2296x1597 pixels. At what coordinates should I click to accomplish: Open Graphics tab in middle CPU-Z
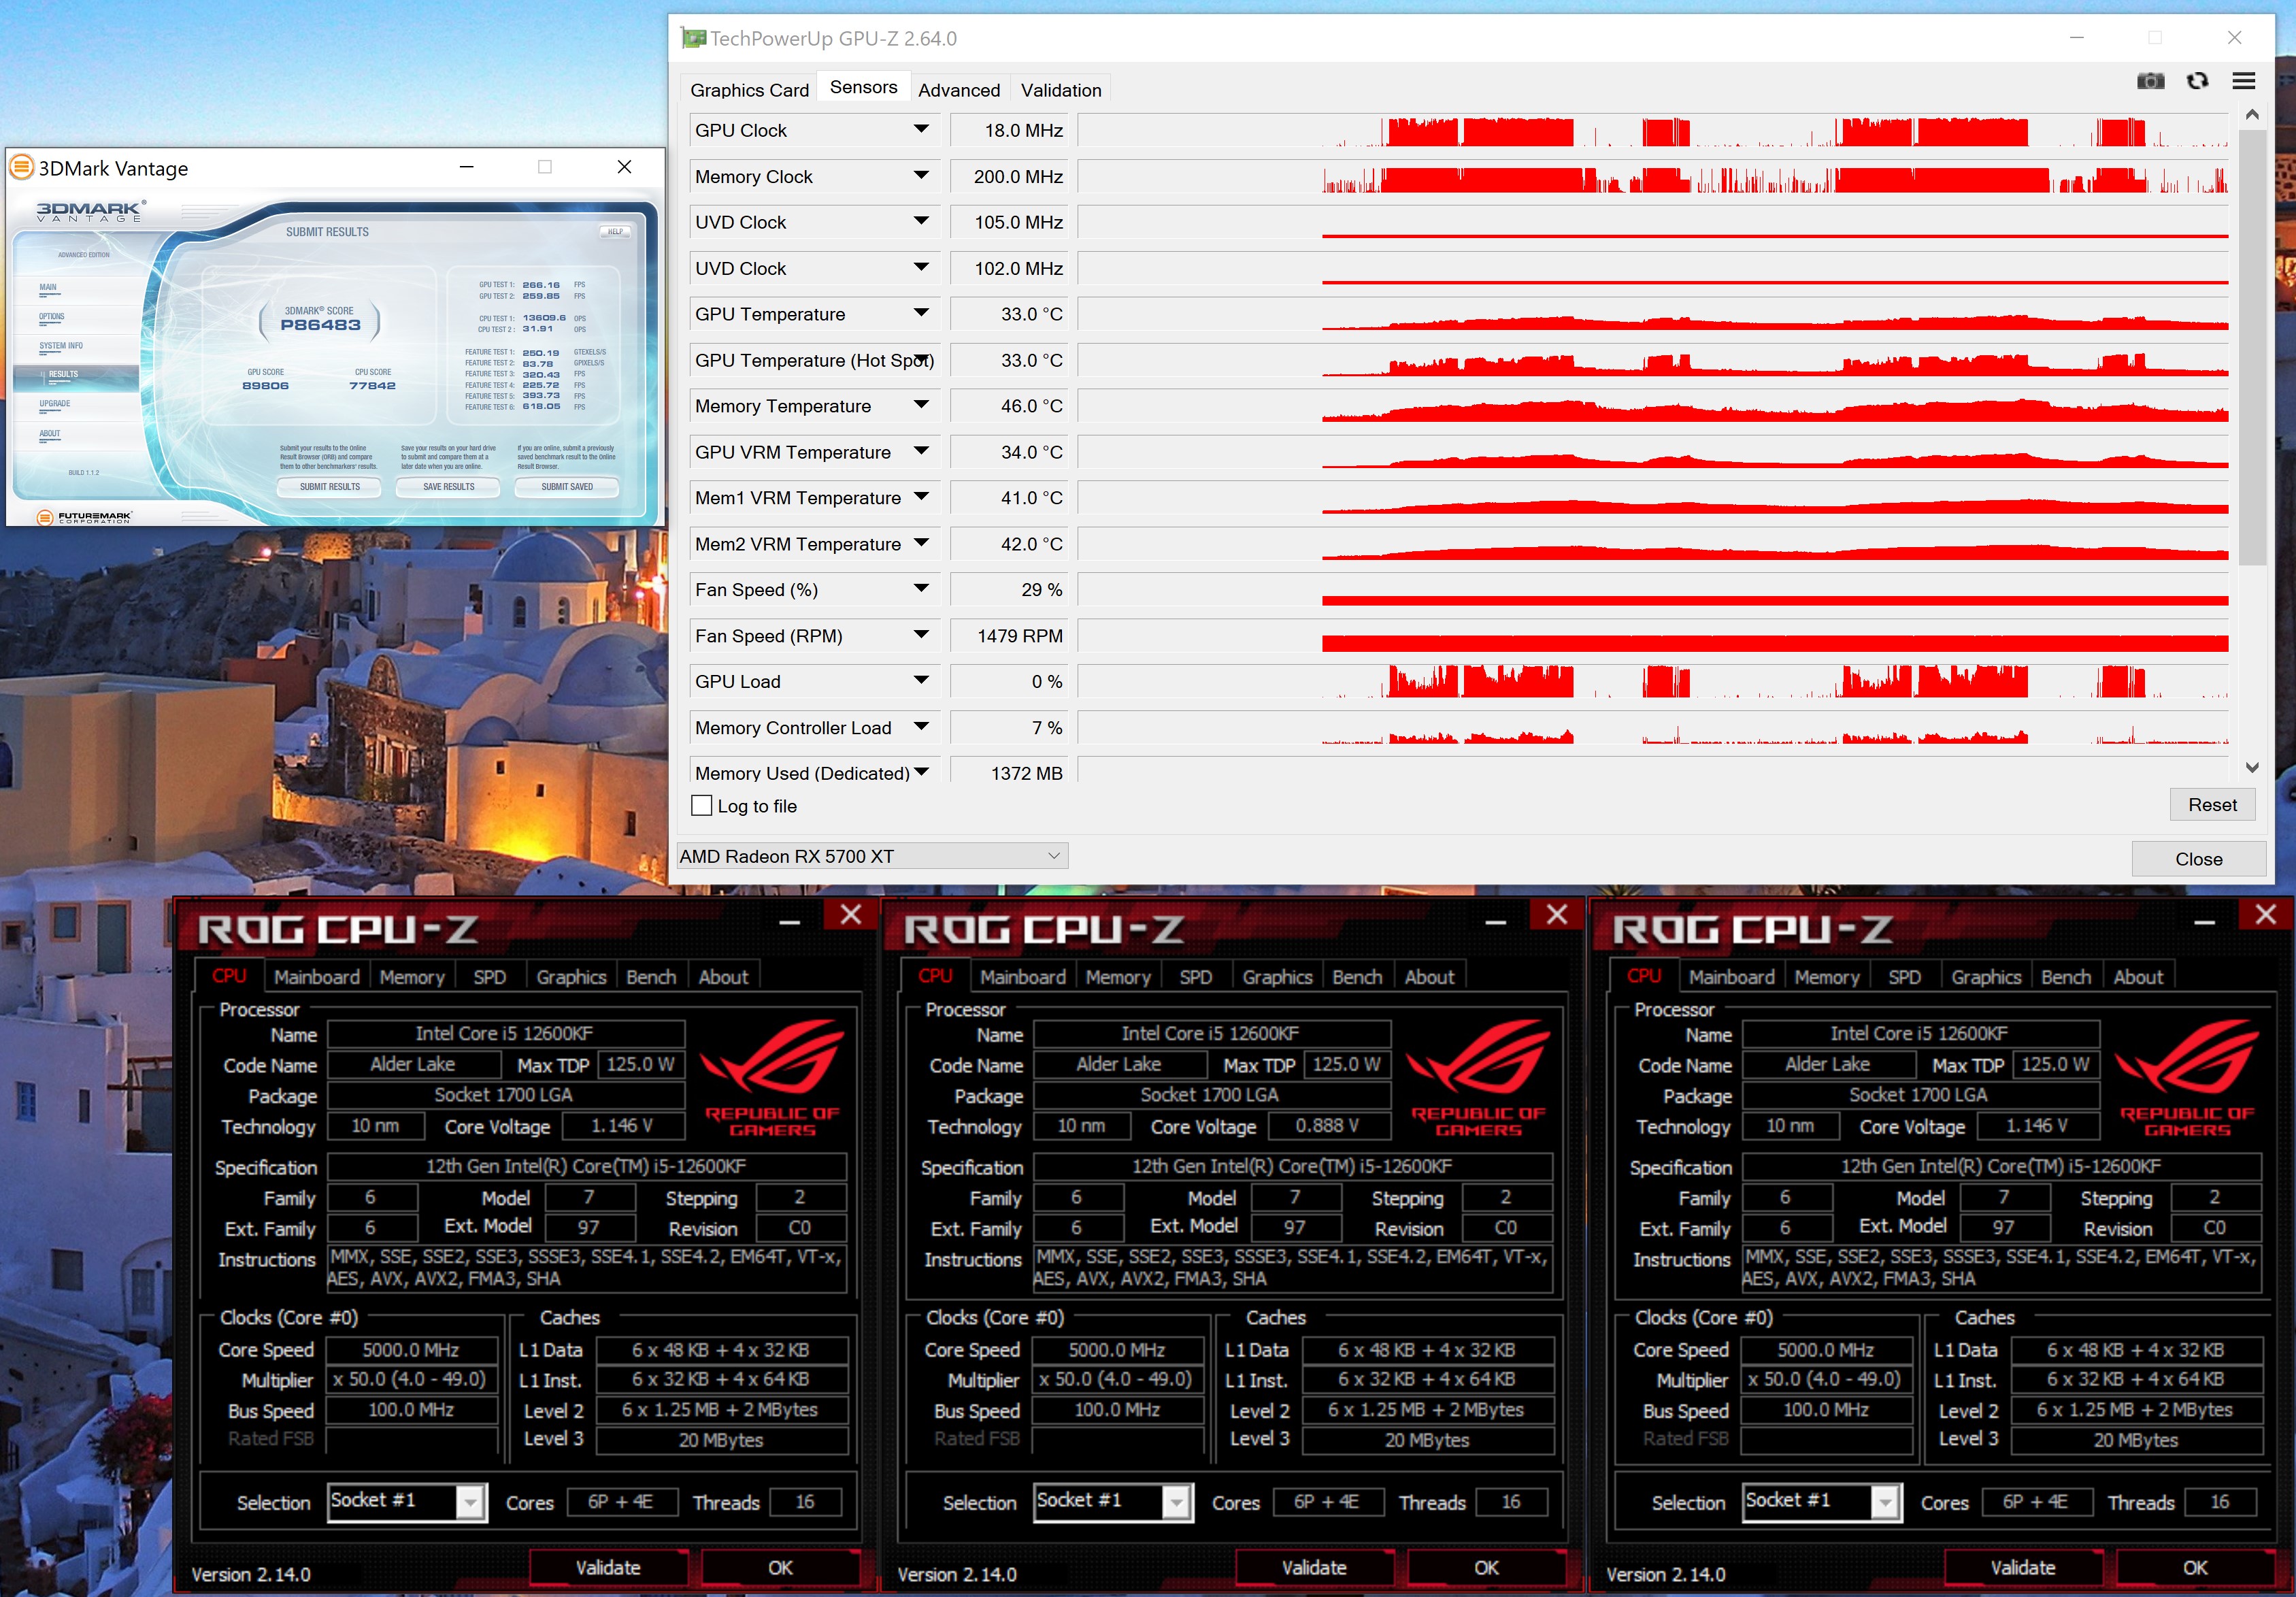coord(1277,977)
